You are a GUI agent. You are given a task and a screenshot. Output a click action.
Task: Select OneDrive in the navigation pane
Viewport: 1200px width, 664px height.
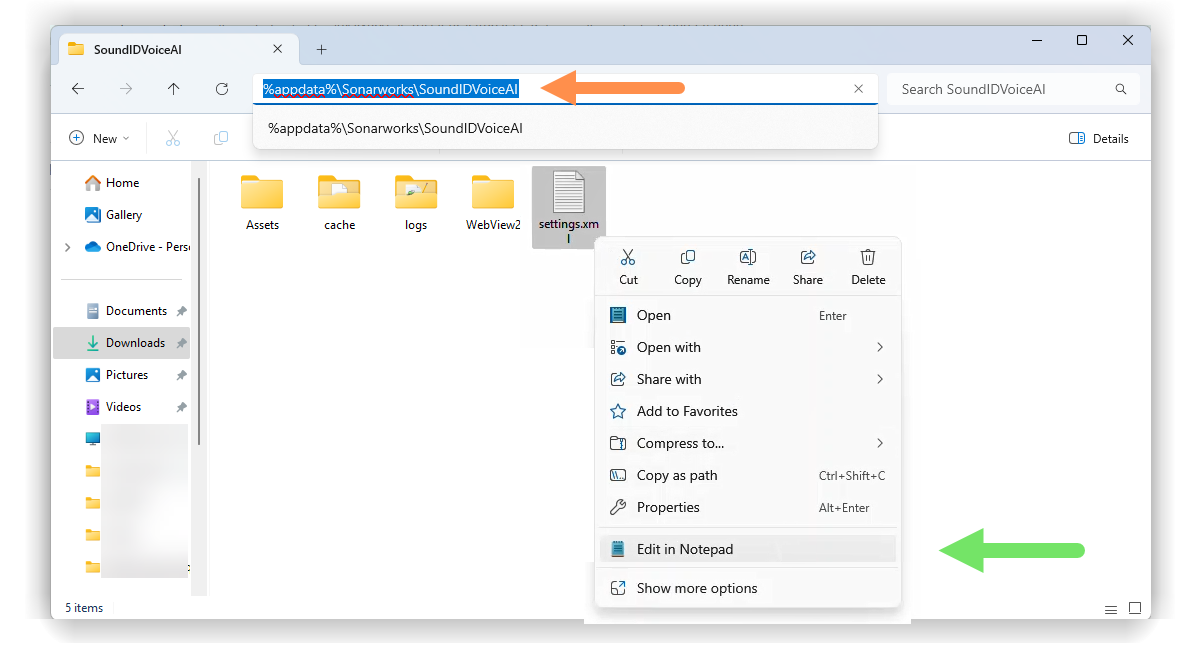136,247
